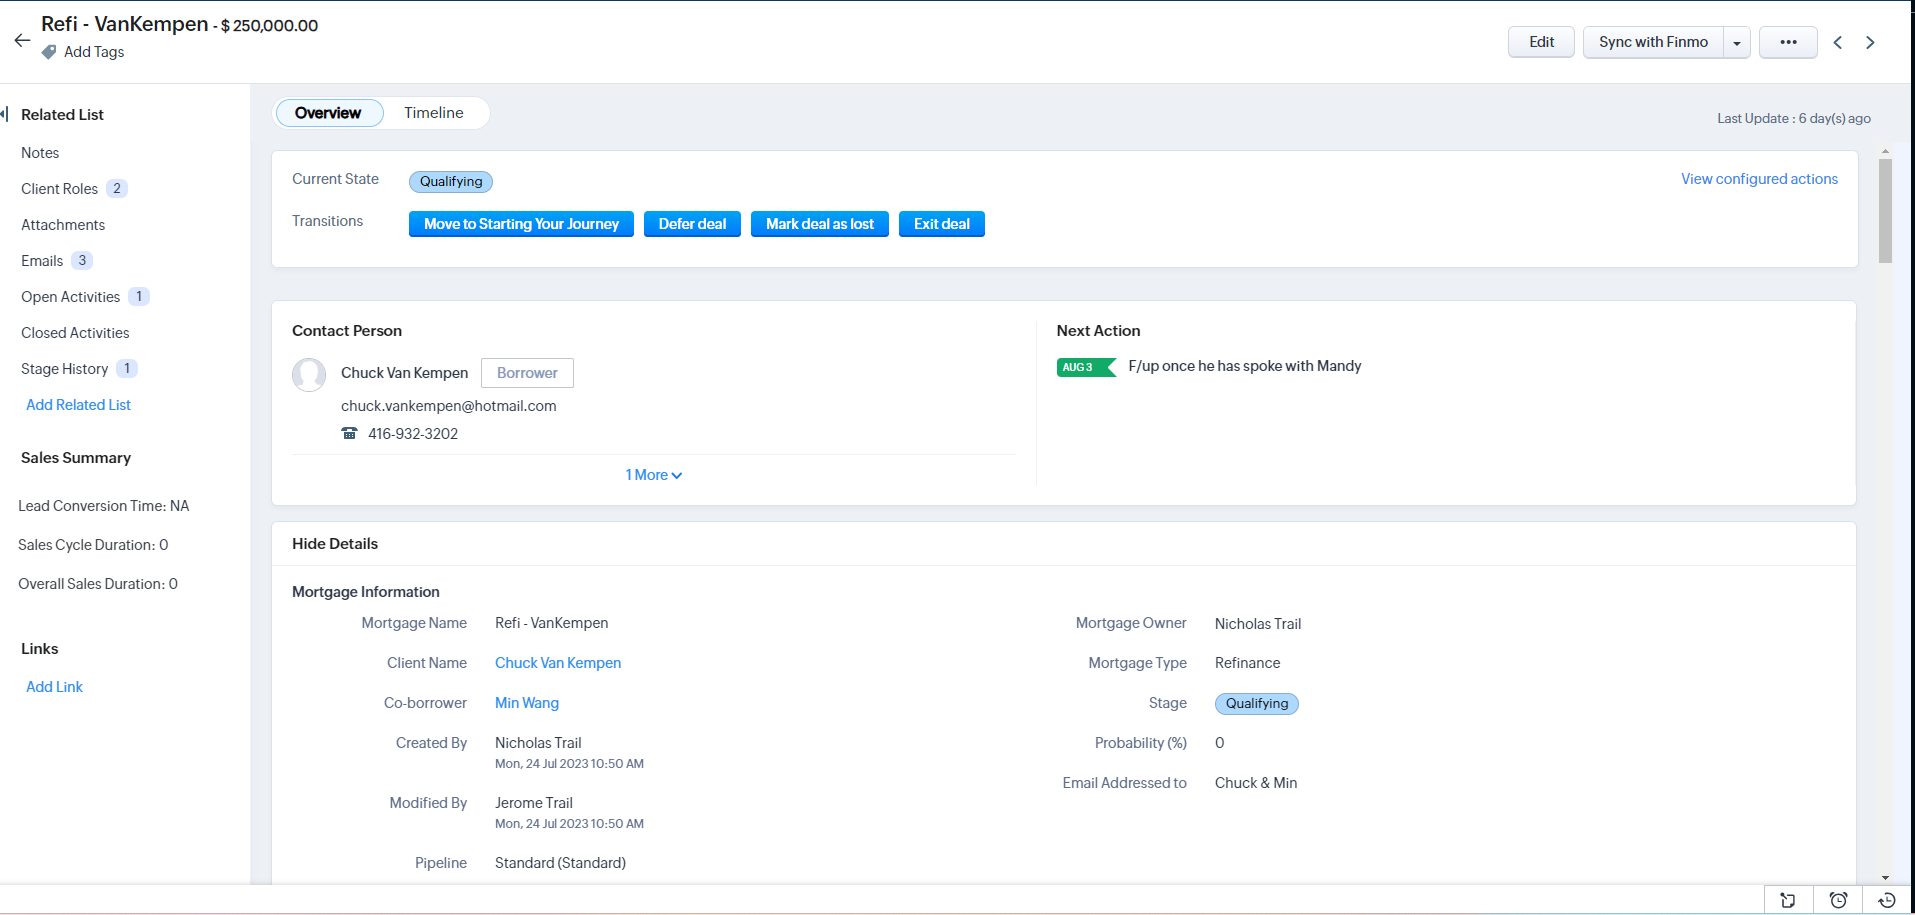
Task: Switch to the Timeline tab
Action: pos(433,113)
